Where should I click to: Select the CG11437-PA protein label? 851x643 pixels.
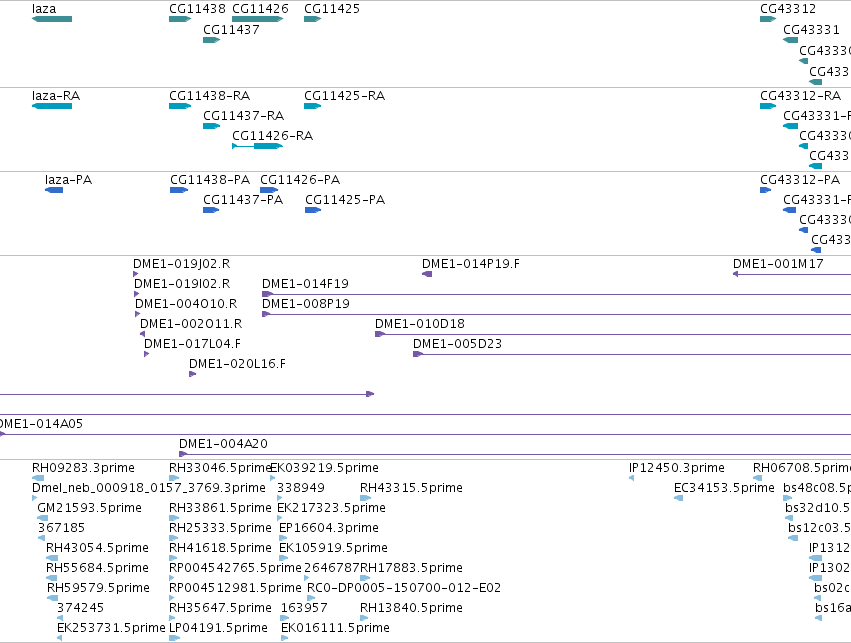tap(243, 200)
